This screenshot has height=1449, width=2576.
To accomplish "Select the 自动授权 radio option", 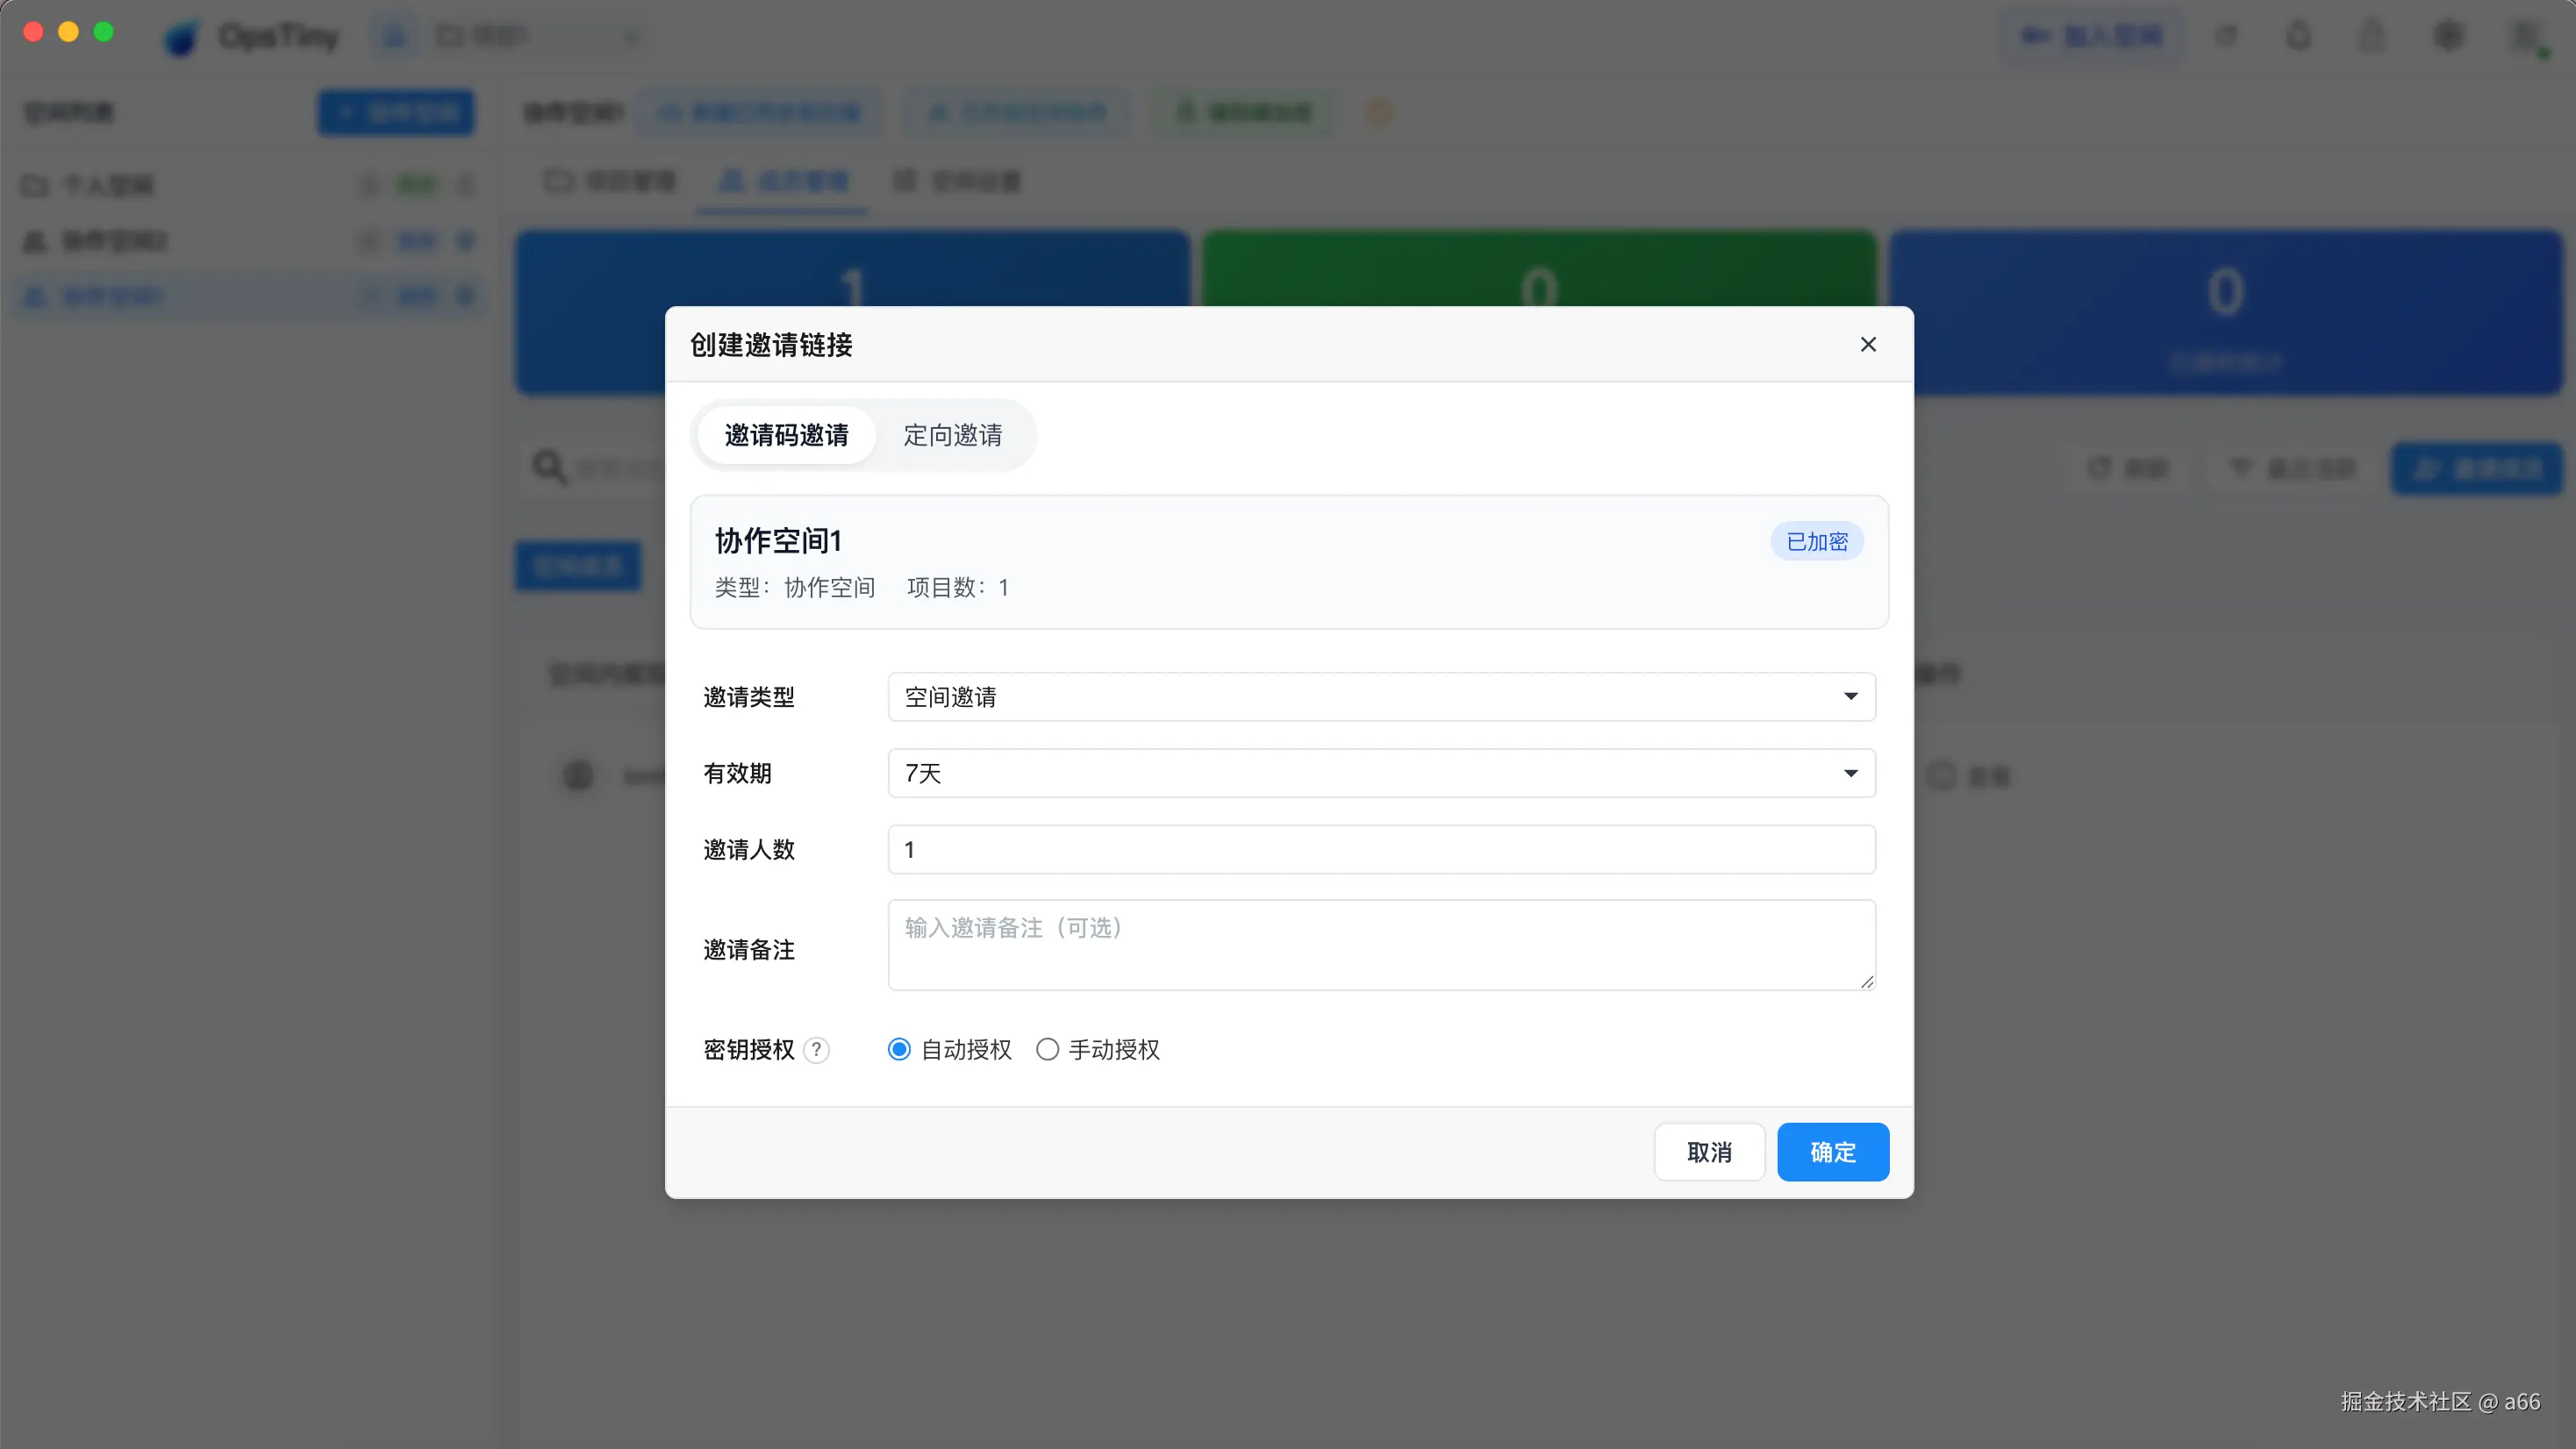I will tap(899, 1049).
